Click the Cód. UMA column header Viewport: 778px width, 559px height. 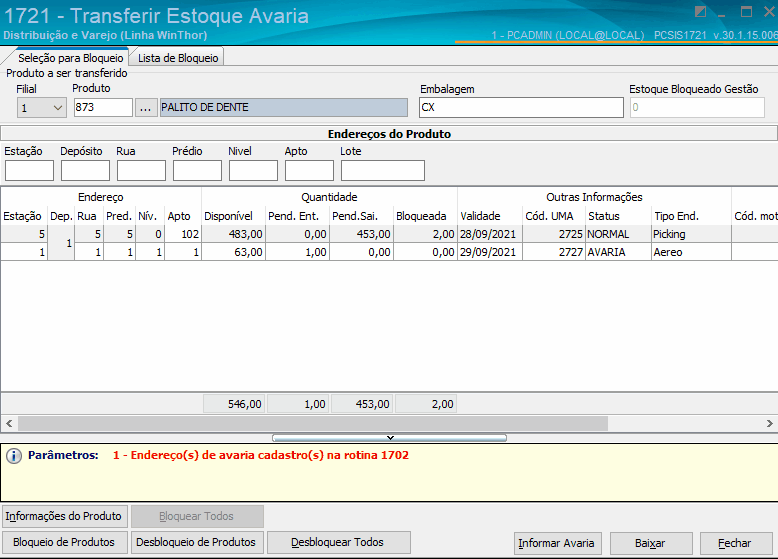tap(553, 216)
